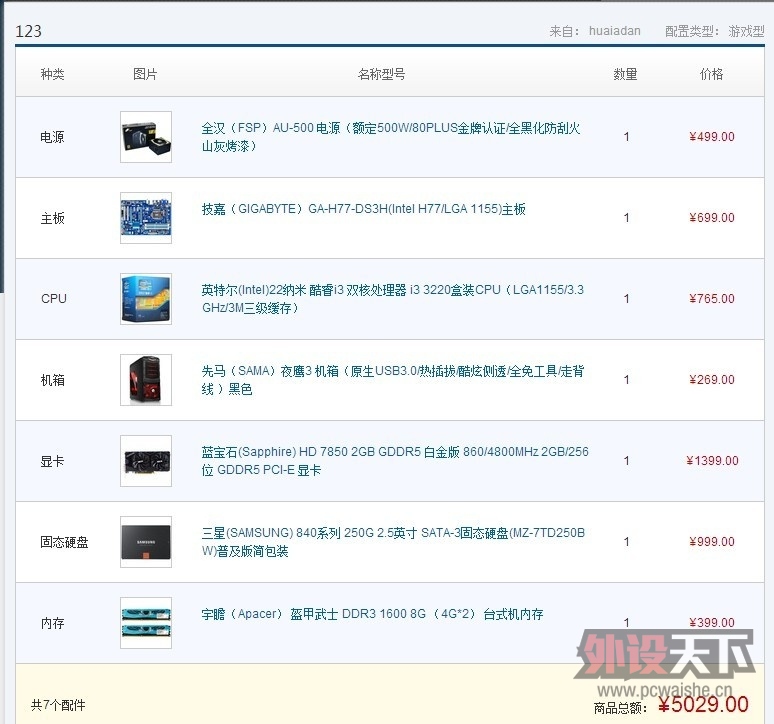The width and height of the screenshot is (774, 724).
Task: Open the Samsung 840 SSD thumbnail image
Action: 146,541
